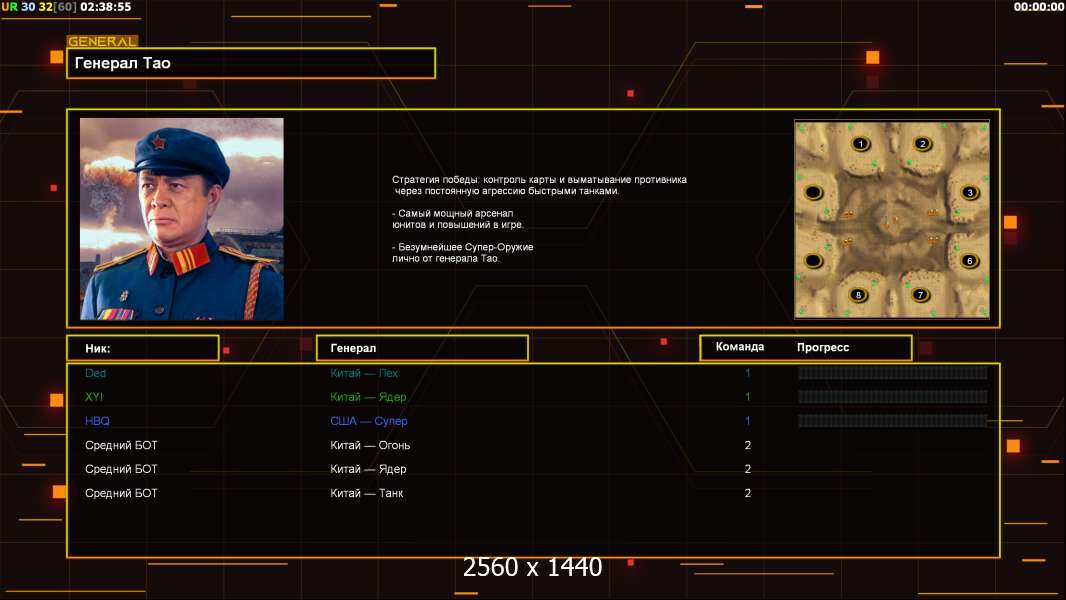Click the Прогресс column header
The height and width of the screenshot is (600, 1066).
pos(823,347)
